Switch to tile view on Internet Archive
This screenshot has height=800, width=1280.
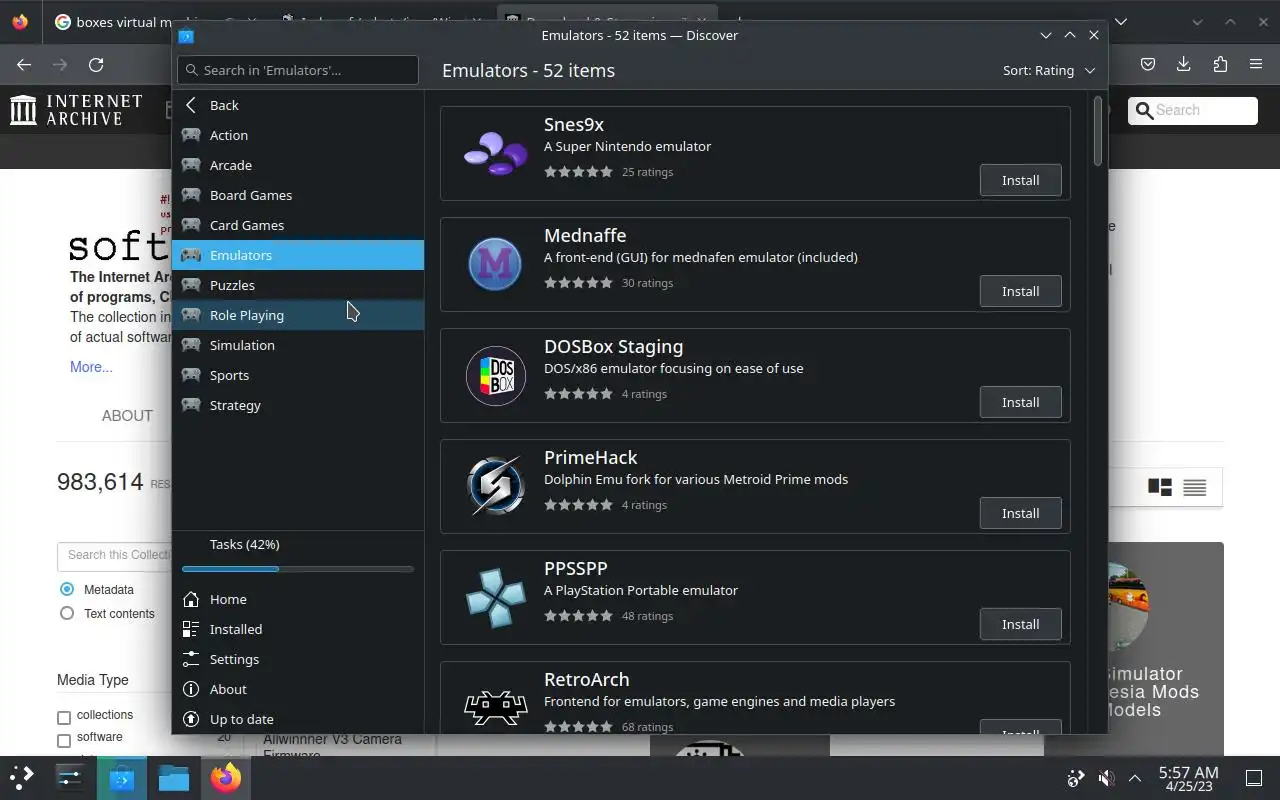(1160, 487)
